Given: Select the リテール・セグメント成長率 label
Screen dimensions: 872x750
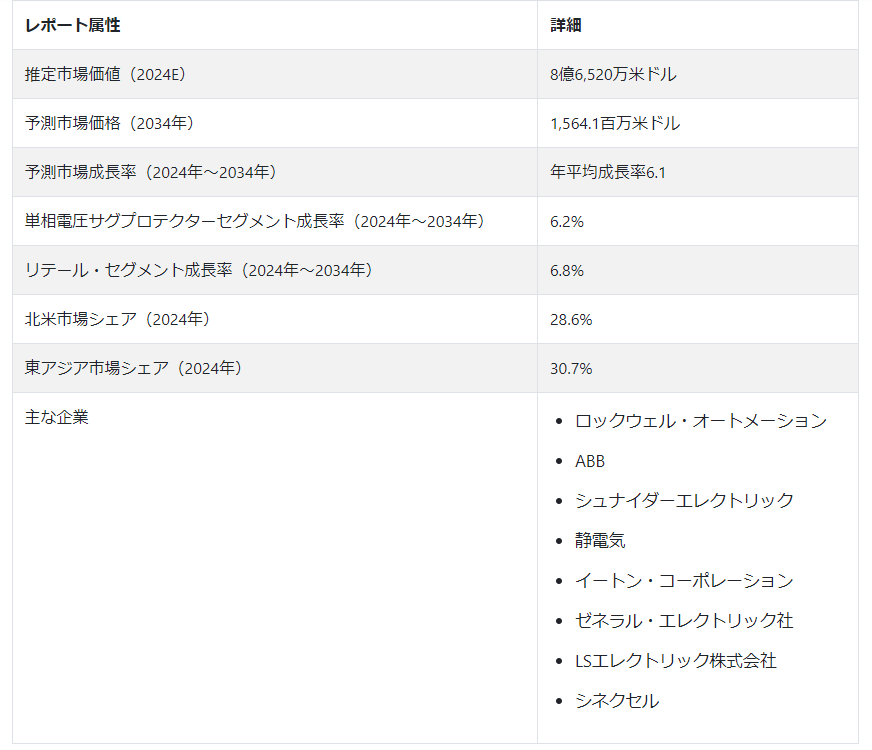Looking at the screenshot, I should [199, 270].
